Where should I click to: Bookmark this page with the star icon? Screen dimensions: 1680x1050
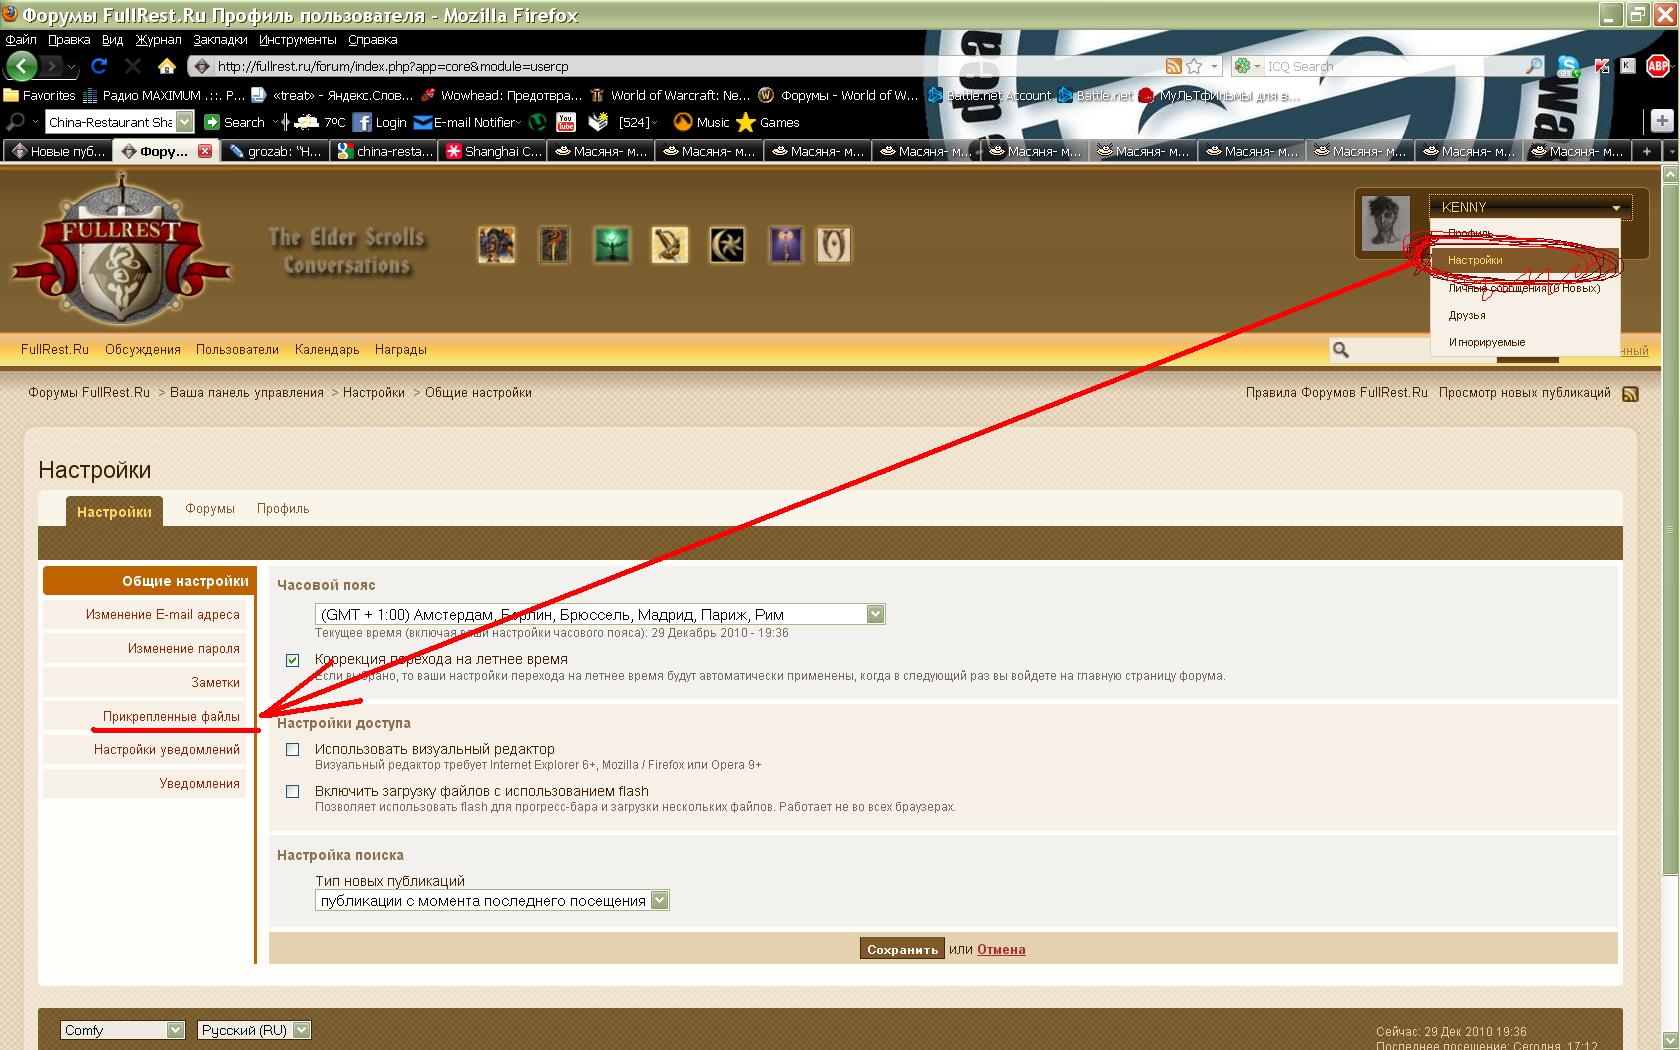(x=1194, y=66)
